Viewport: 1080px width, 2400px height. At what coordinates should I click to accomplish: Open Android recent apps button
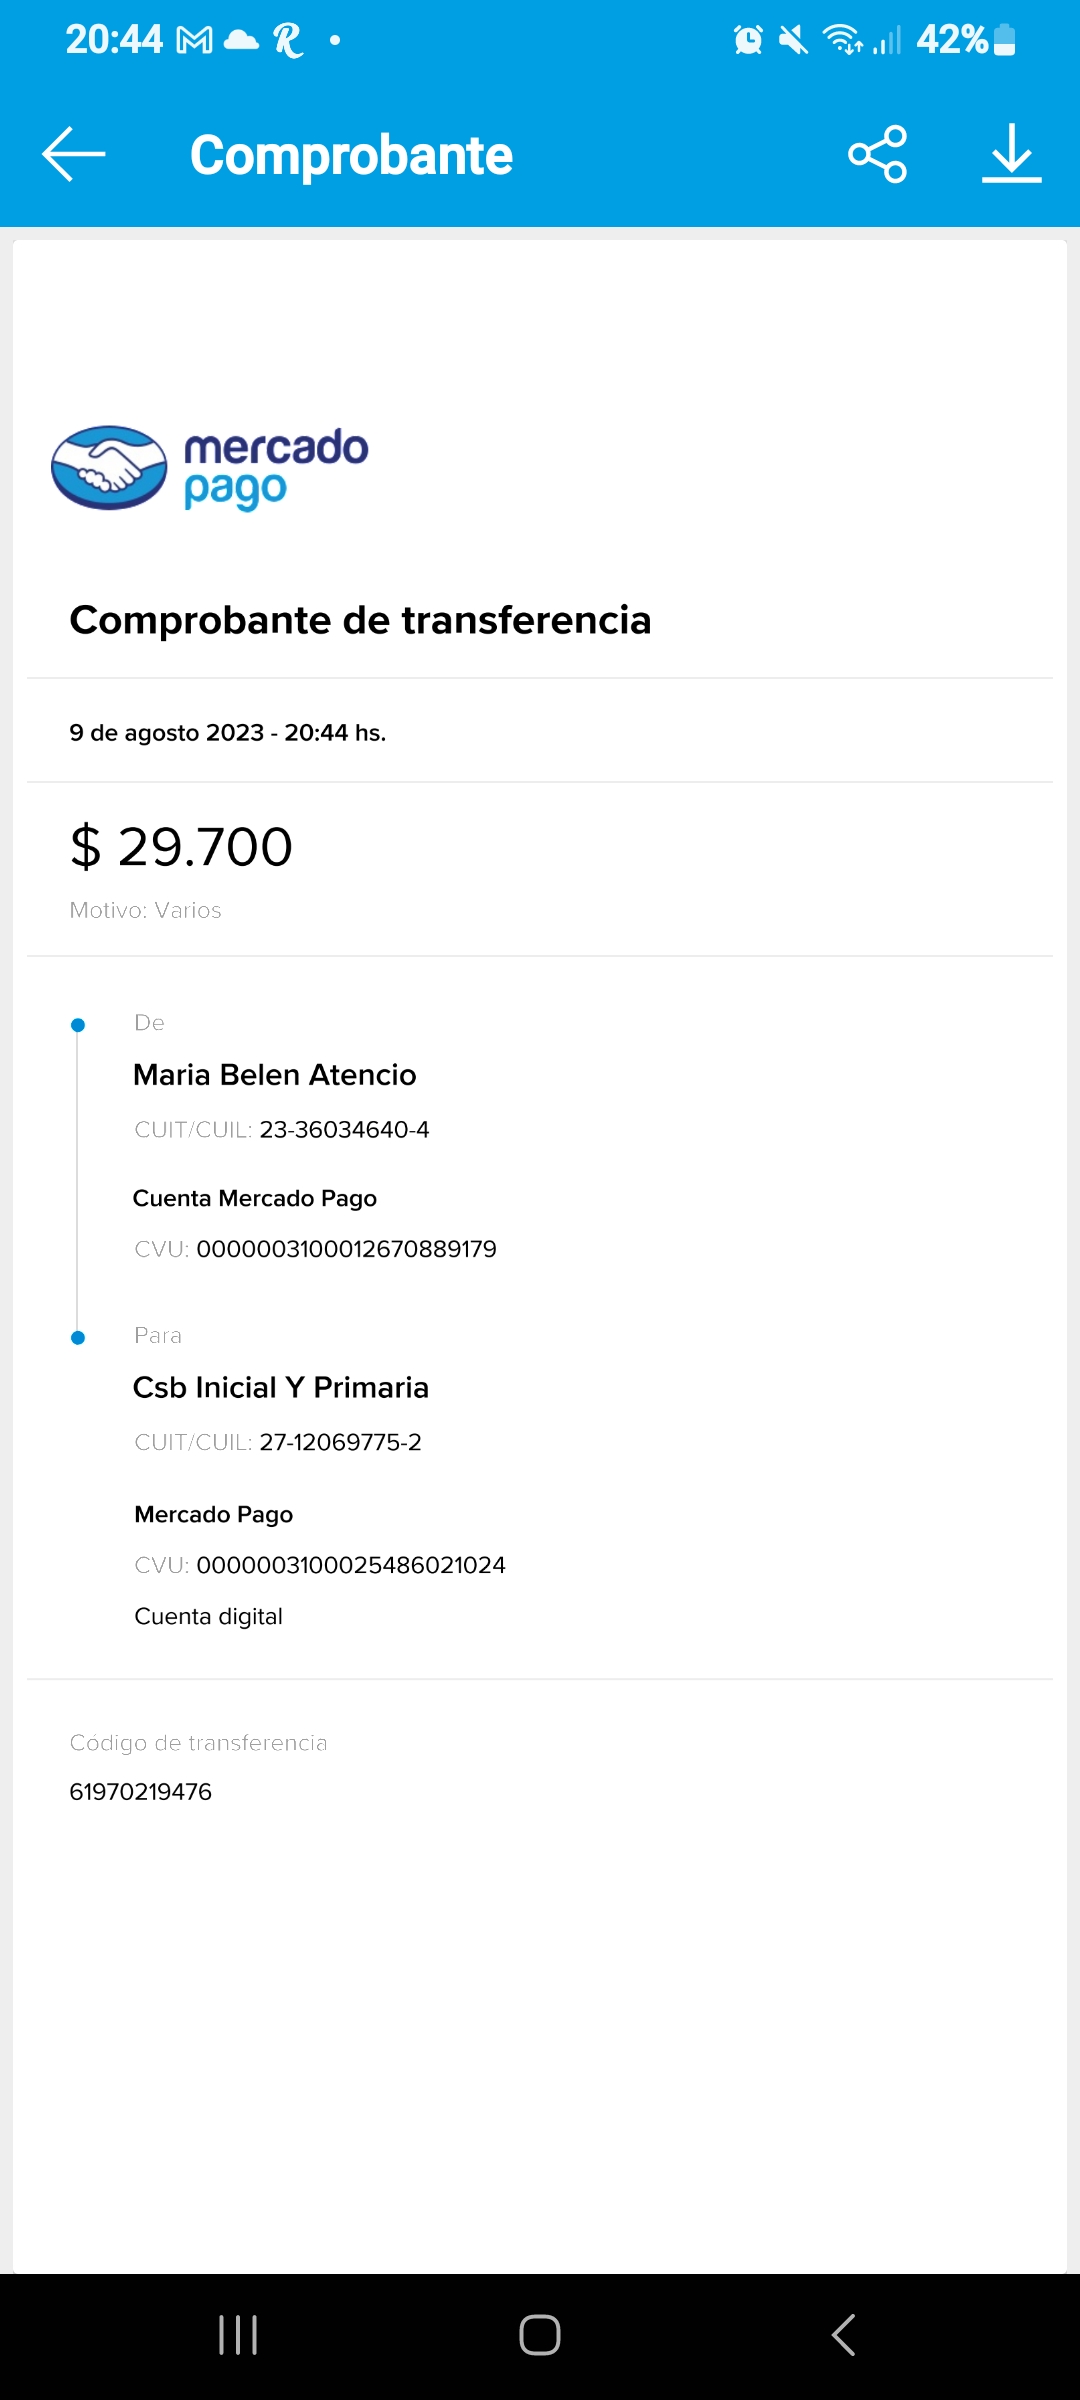tap(238, 2335)
